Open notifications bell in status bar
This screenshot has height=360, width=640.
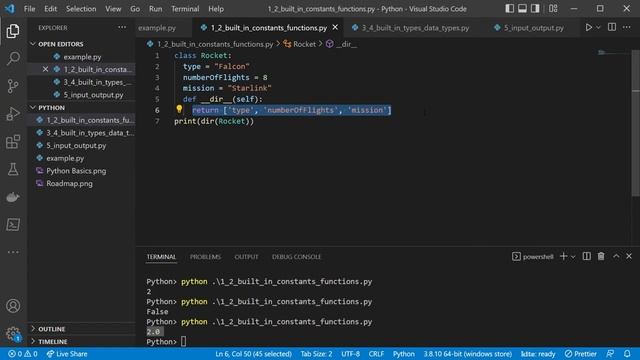627,353
